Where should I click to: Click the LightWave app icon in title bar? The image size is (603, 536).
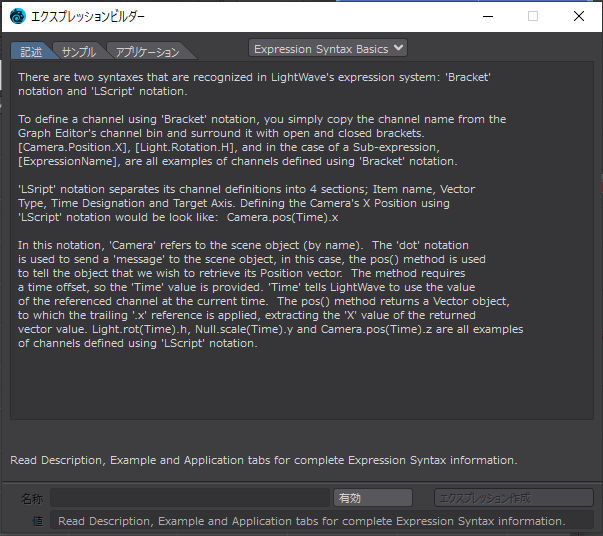click(17, 17)
